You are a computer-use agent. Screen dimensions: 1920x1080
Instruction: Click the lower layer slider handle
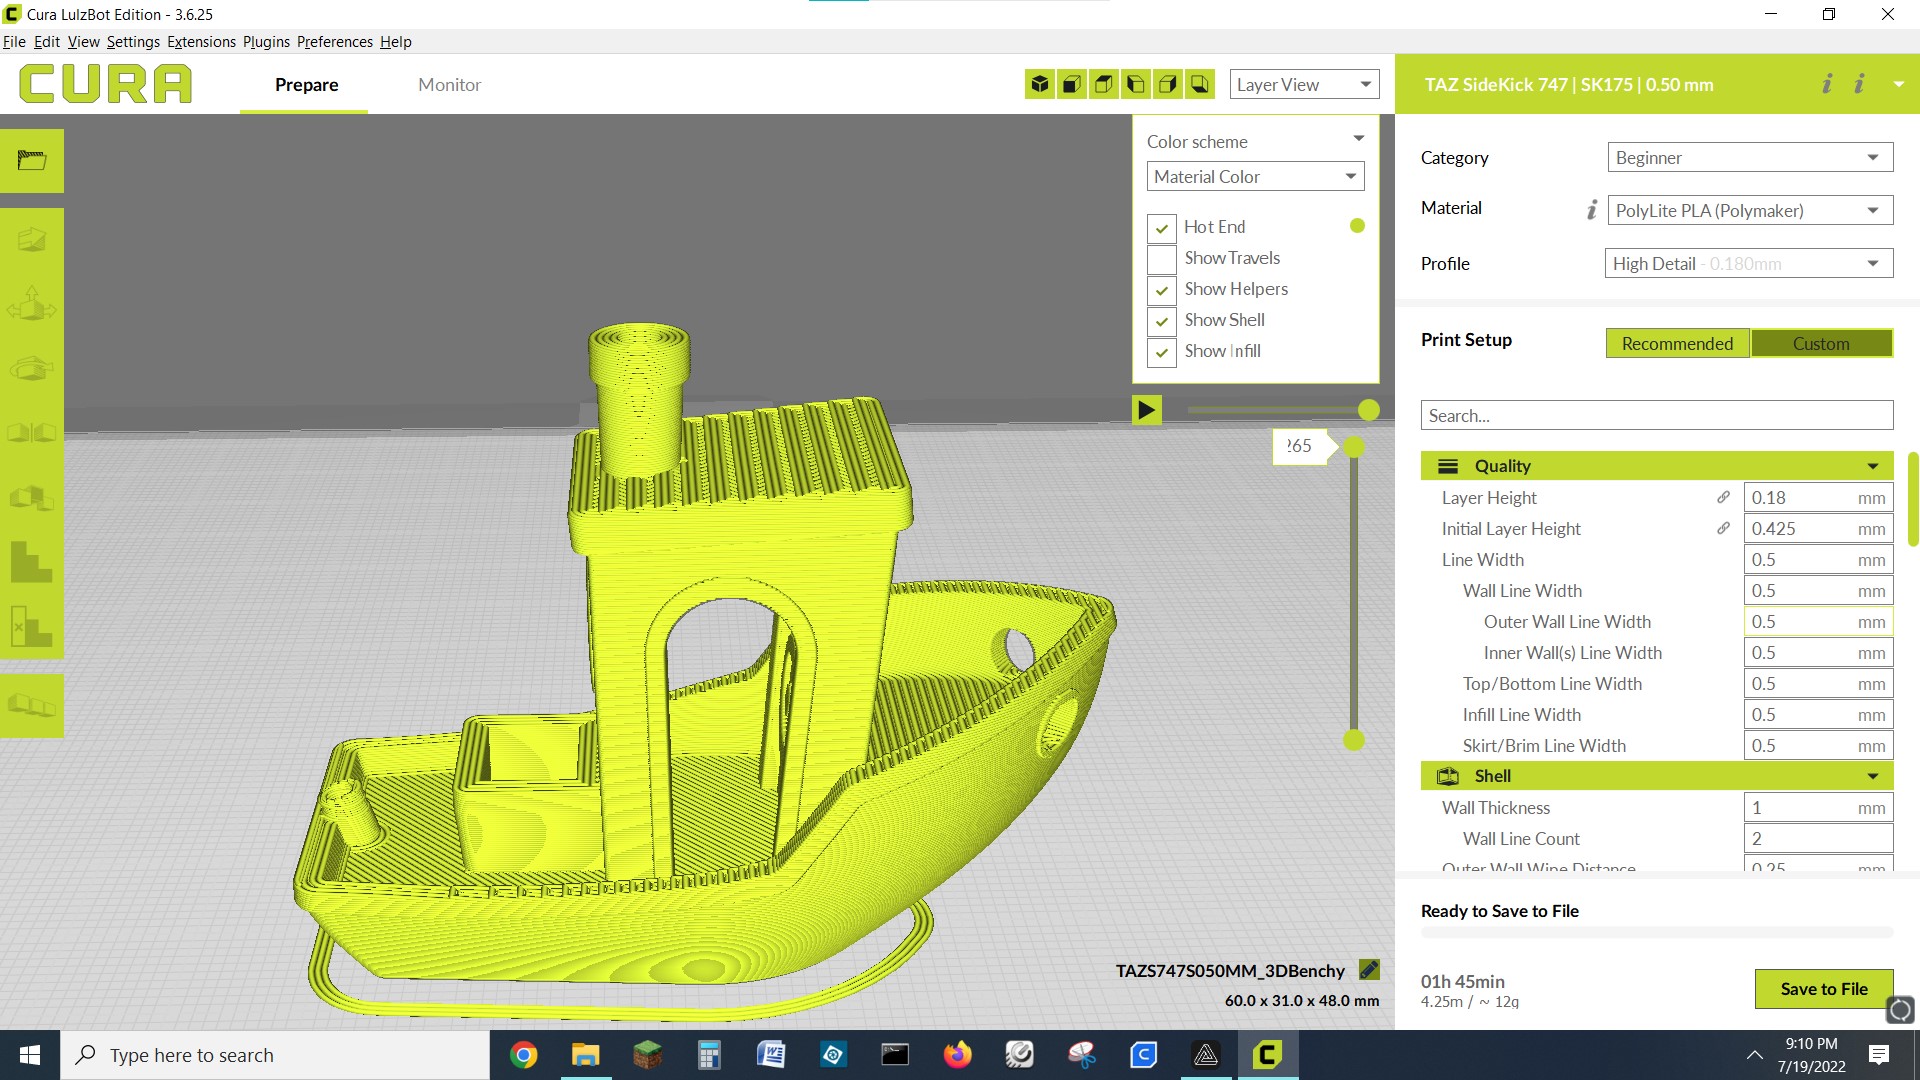(x=1354, y=740)
